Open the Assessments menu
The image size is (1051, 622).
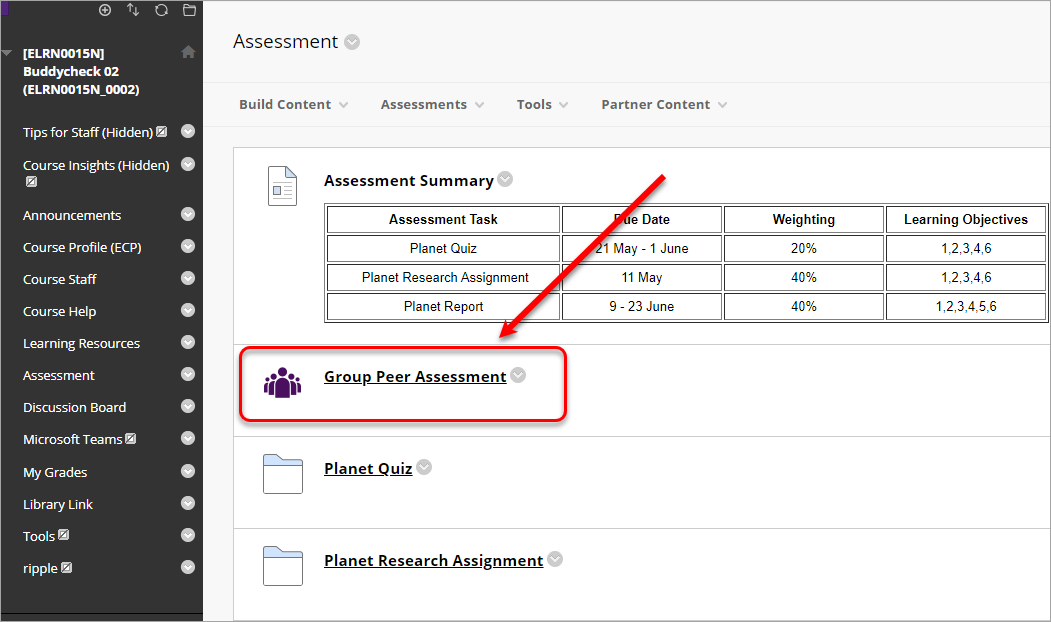432,105
